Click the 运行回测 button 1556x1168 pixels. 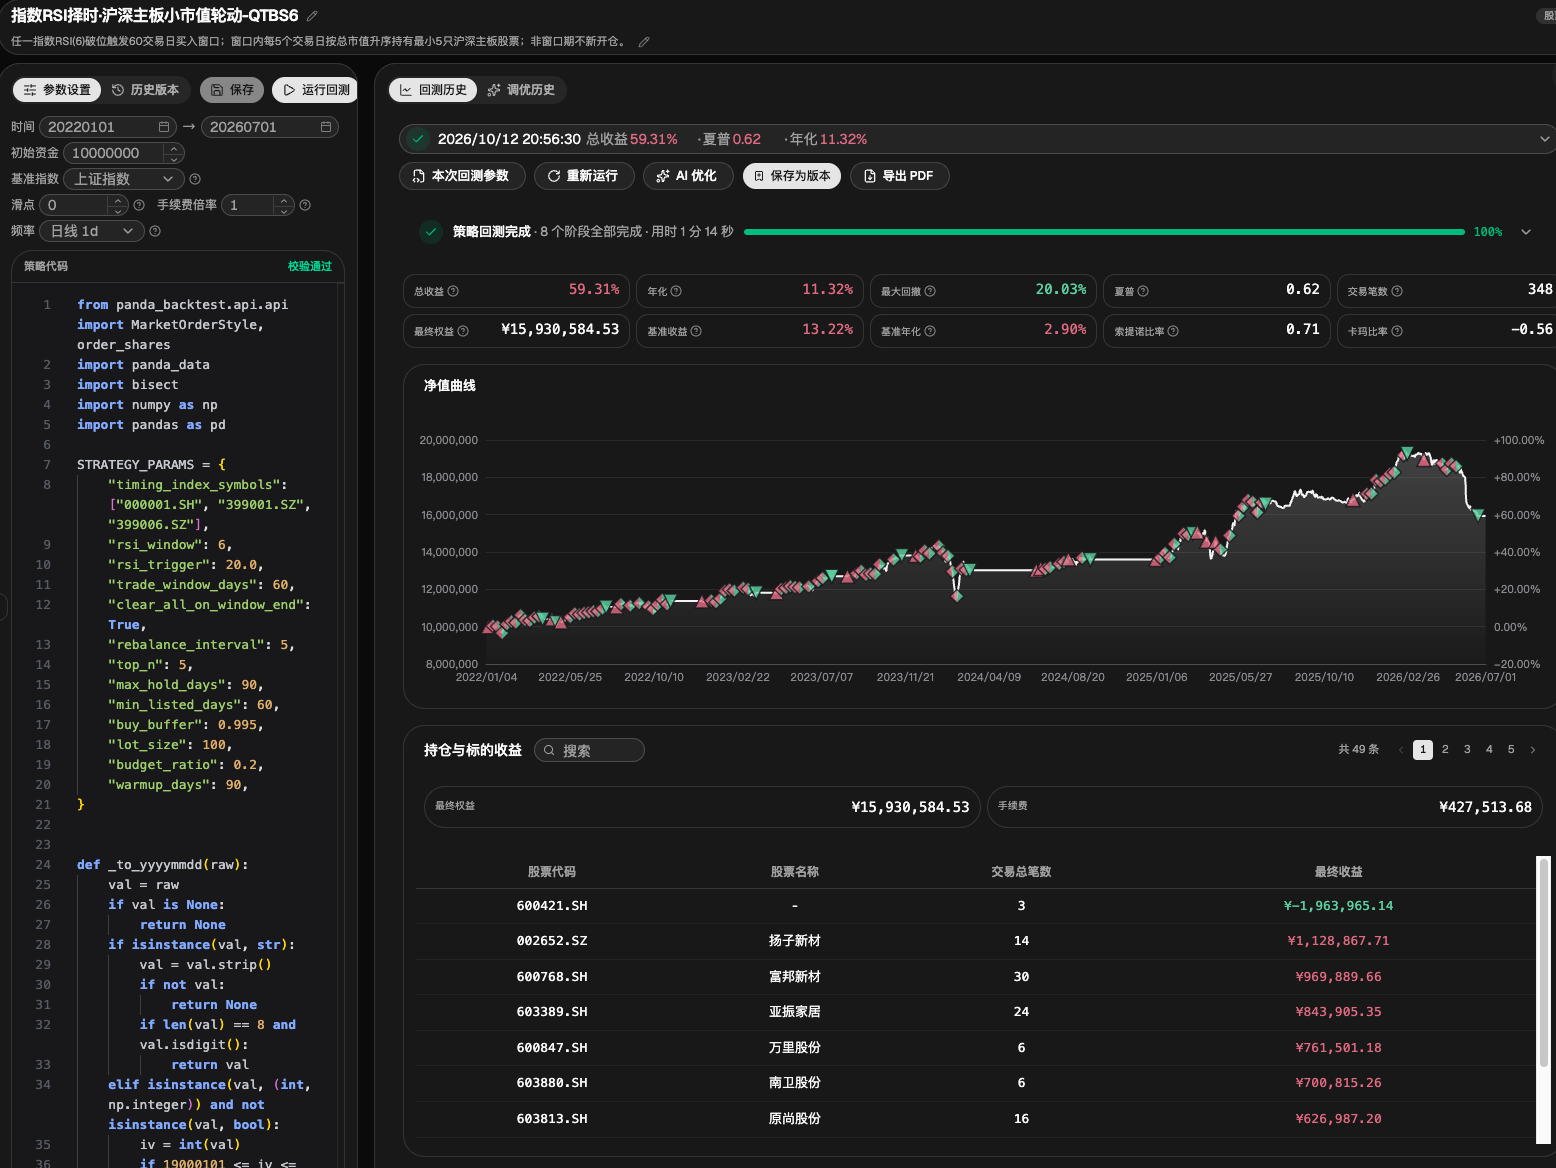315,90
